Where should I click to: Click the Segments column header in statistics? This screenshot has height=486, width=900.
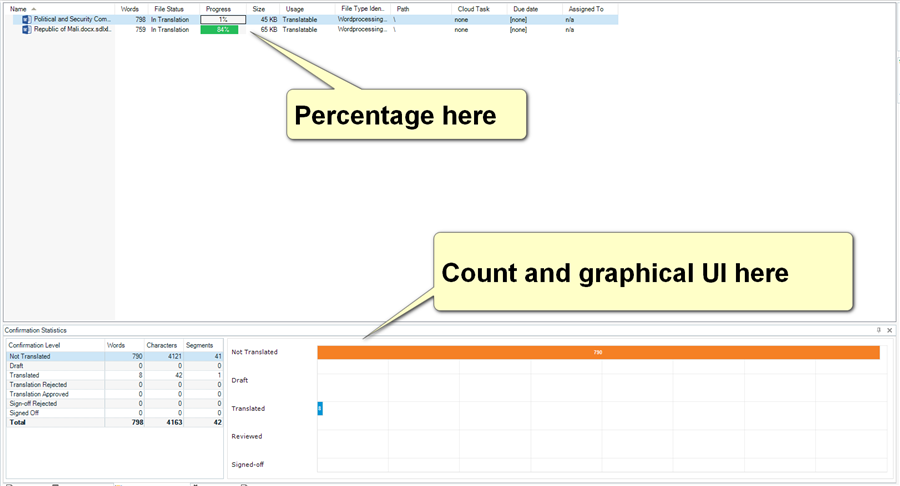[199, 345]
